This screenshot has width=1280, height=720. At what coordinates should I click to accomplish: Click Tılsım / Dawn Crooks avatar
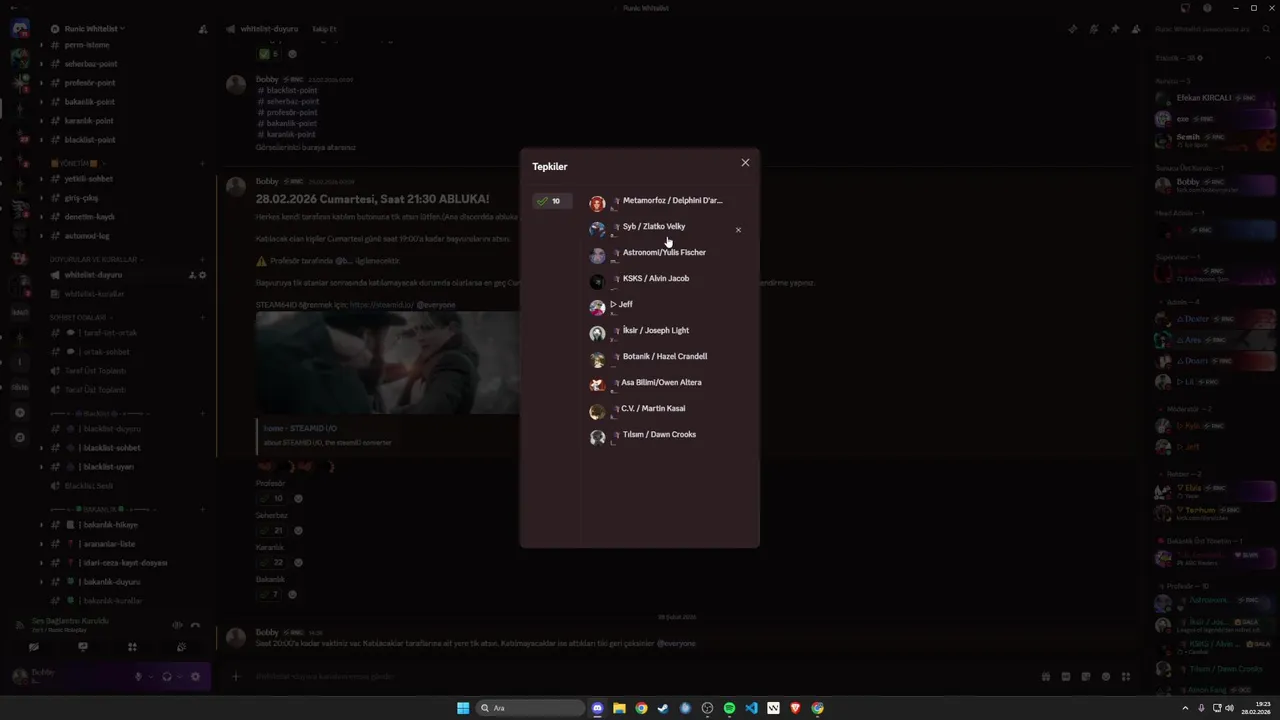pyautogui.click(x=597, y=437)
